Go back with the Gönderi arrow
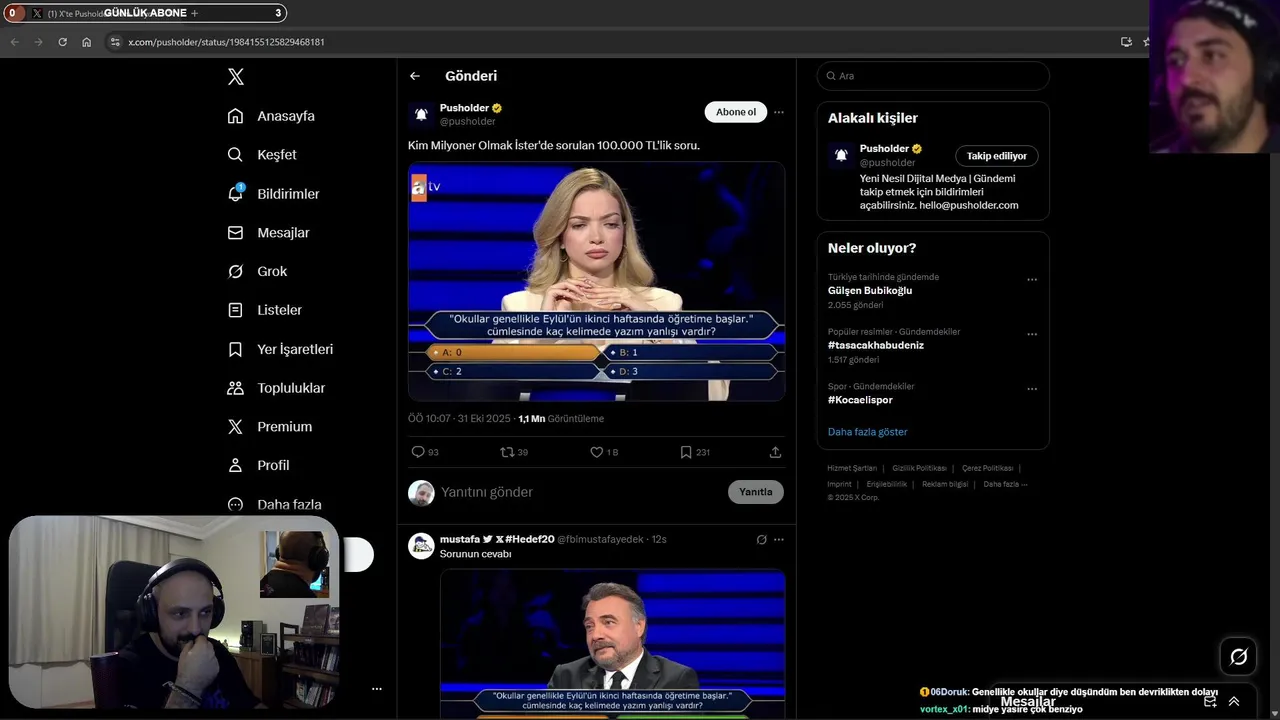1280x720 pixels. (x=415, y=76)
